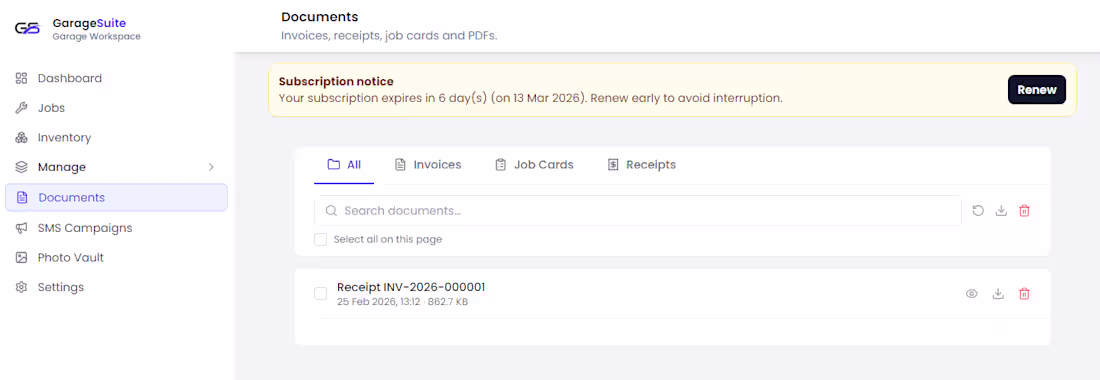
Task: Download Receipt INV-2026-000001 via row icon
Action: [998, 294]
